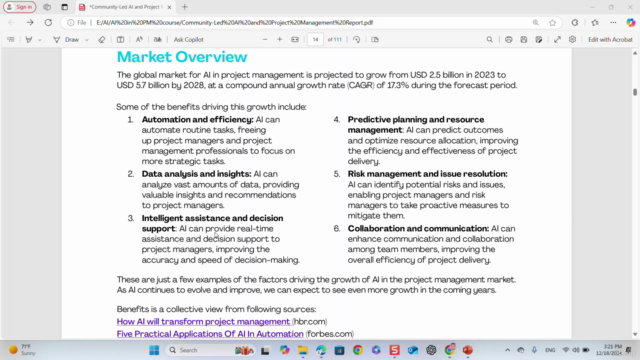Click the Save as icon
This screenshot has width=640, height=360.
click(x=539, y=40)
